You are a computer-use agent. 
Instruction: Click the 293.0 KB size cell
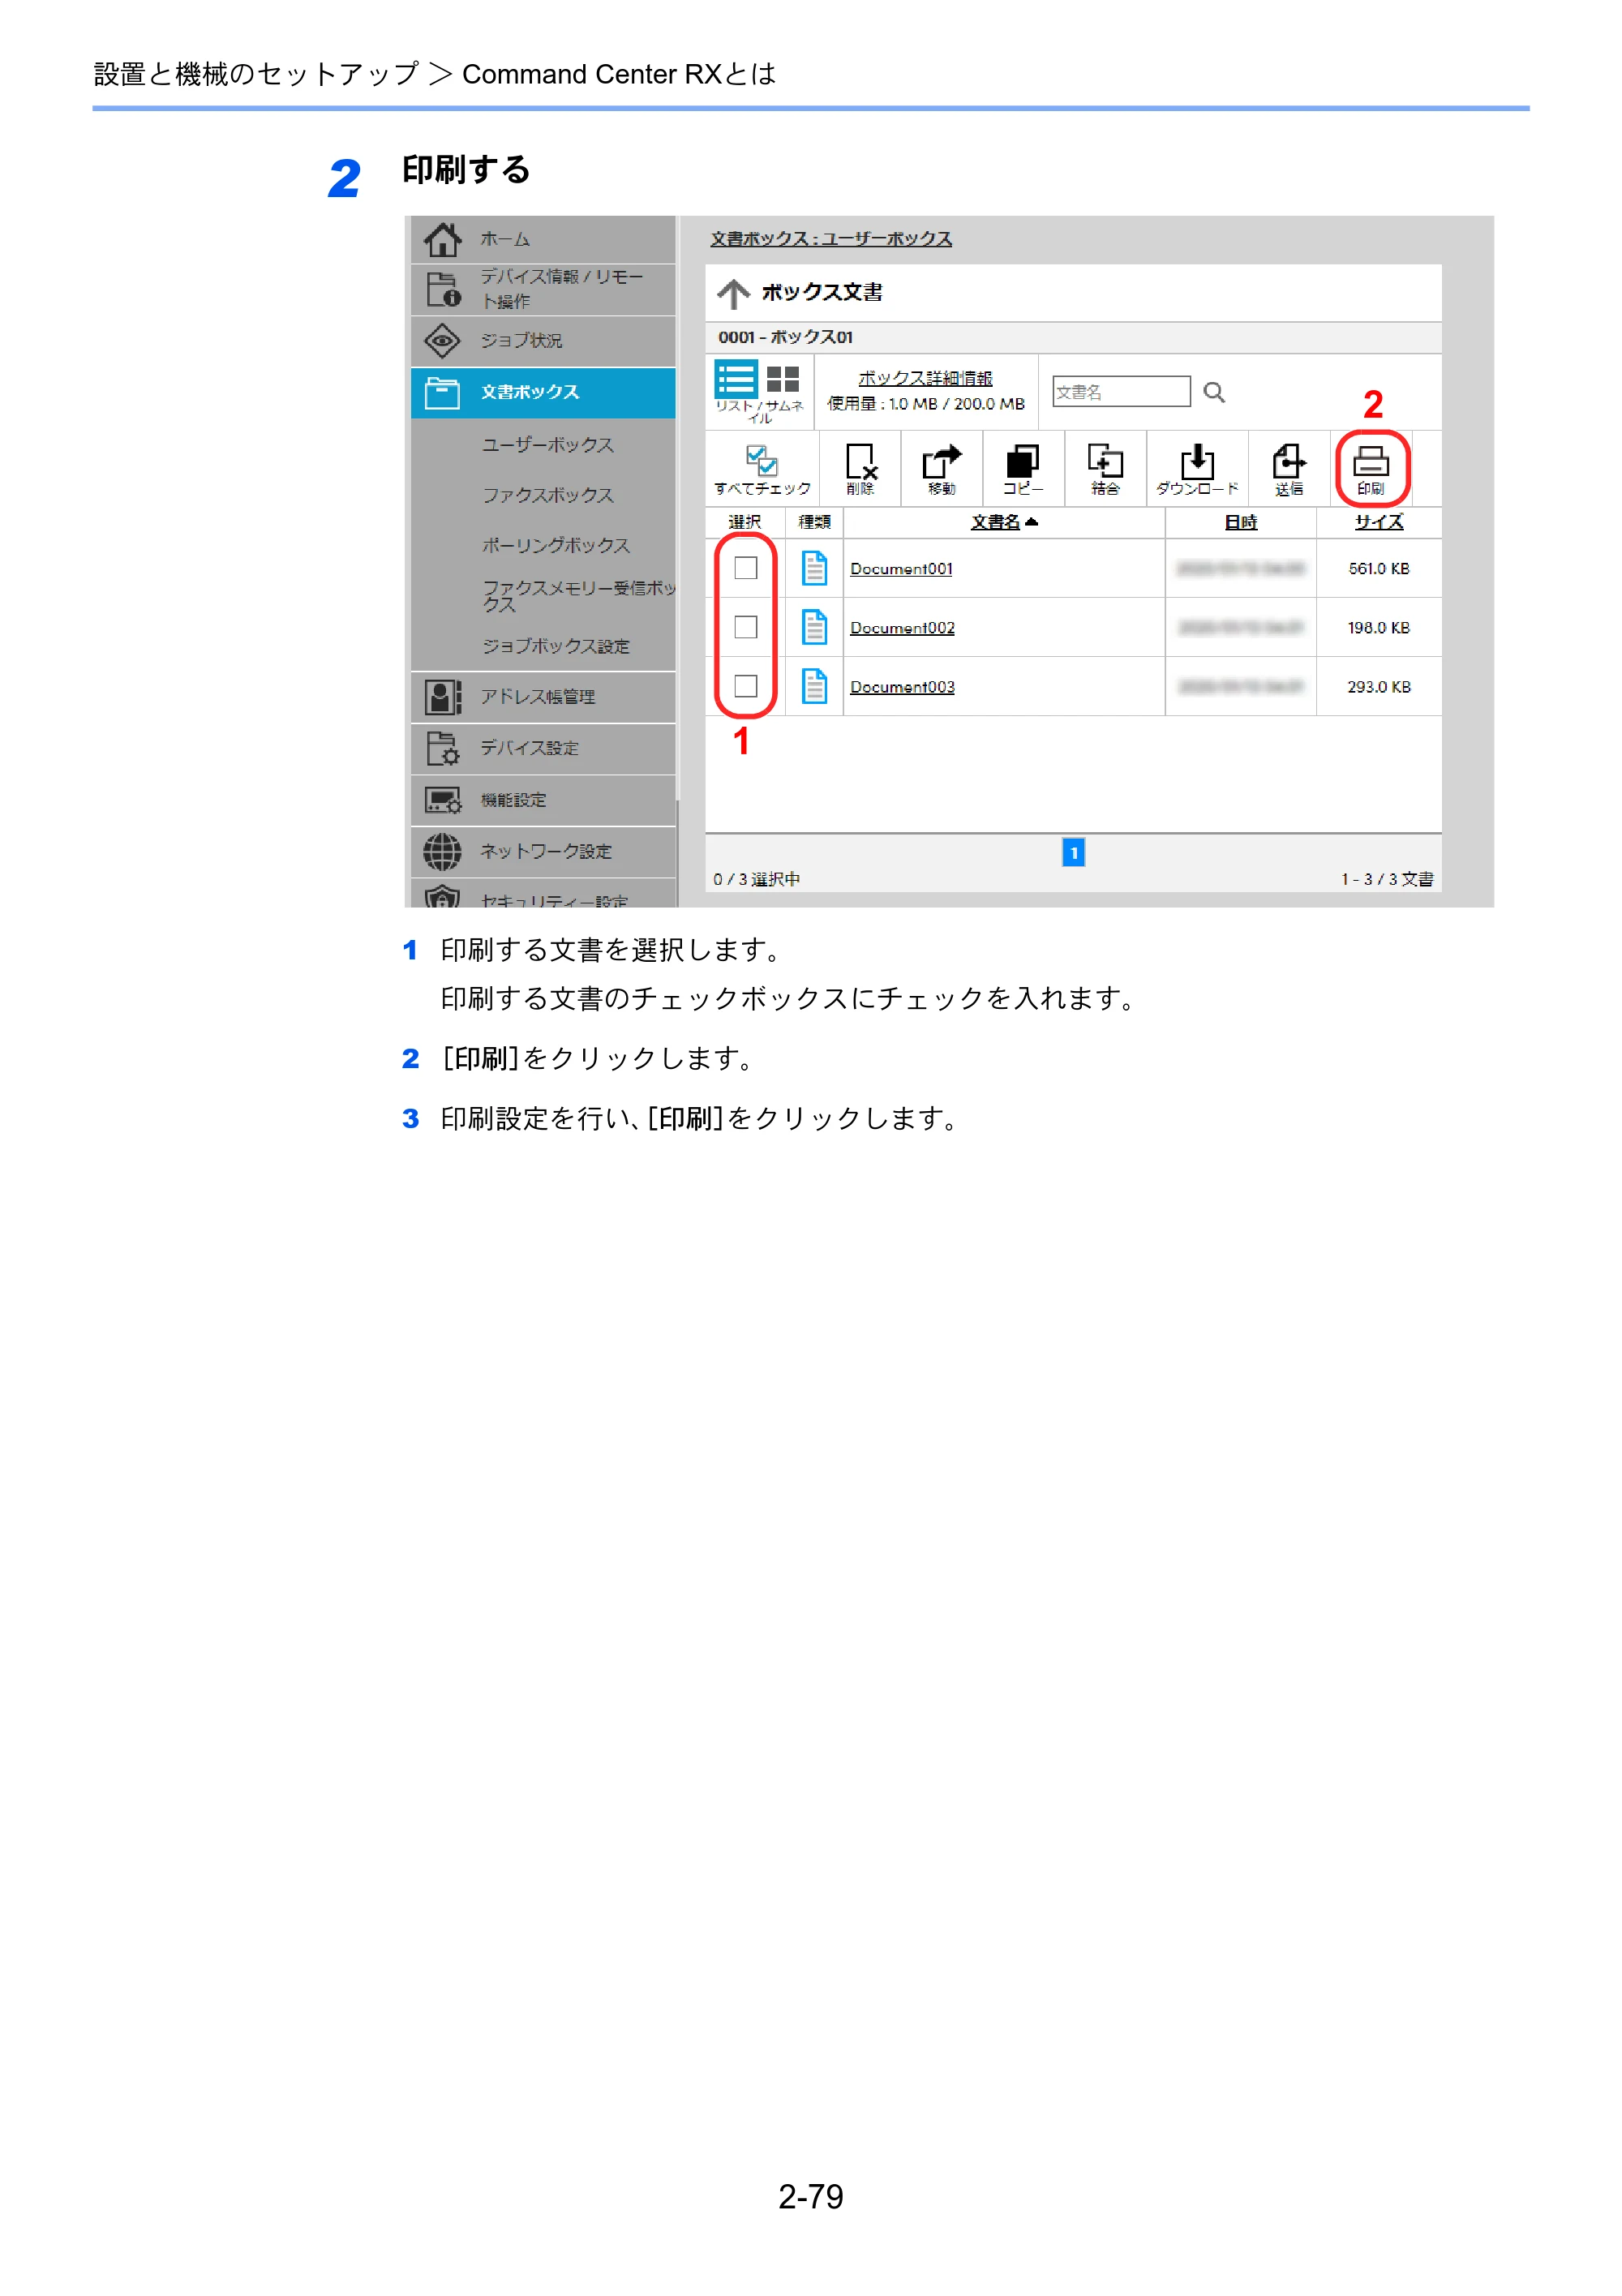coord(1378,687)
